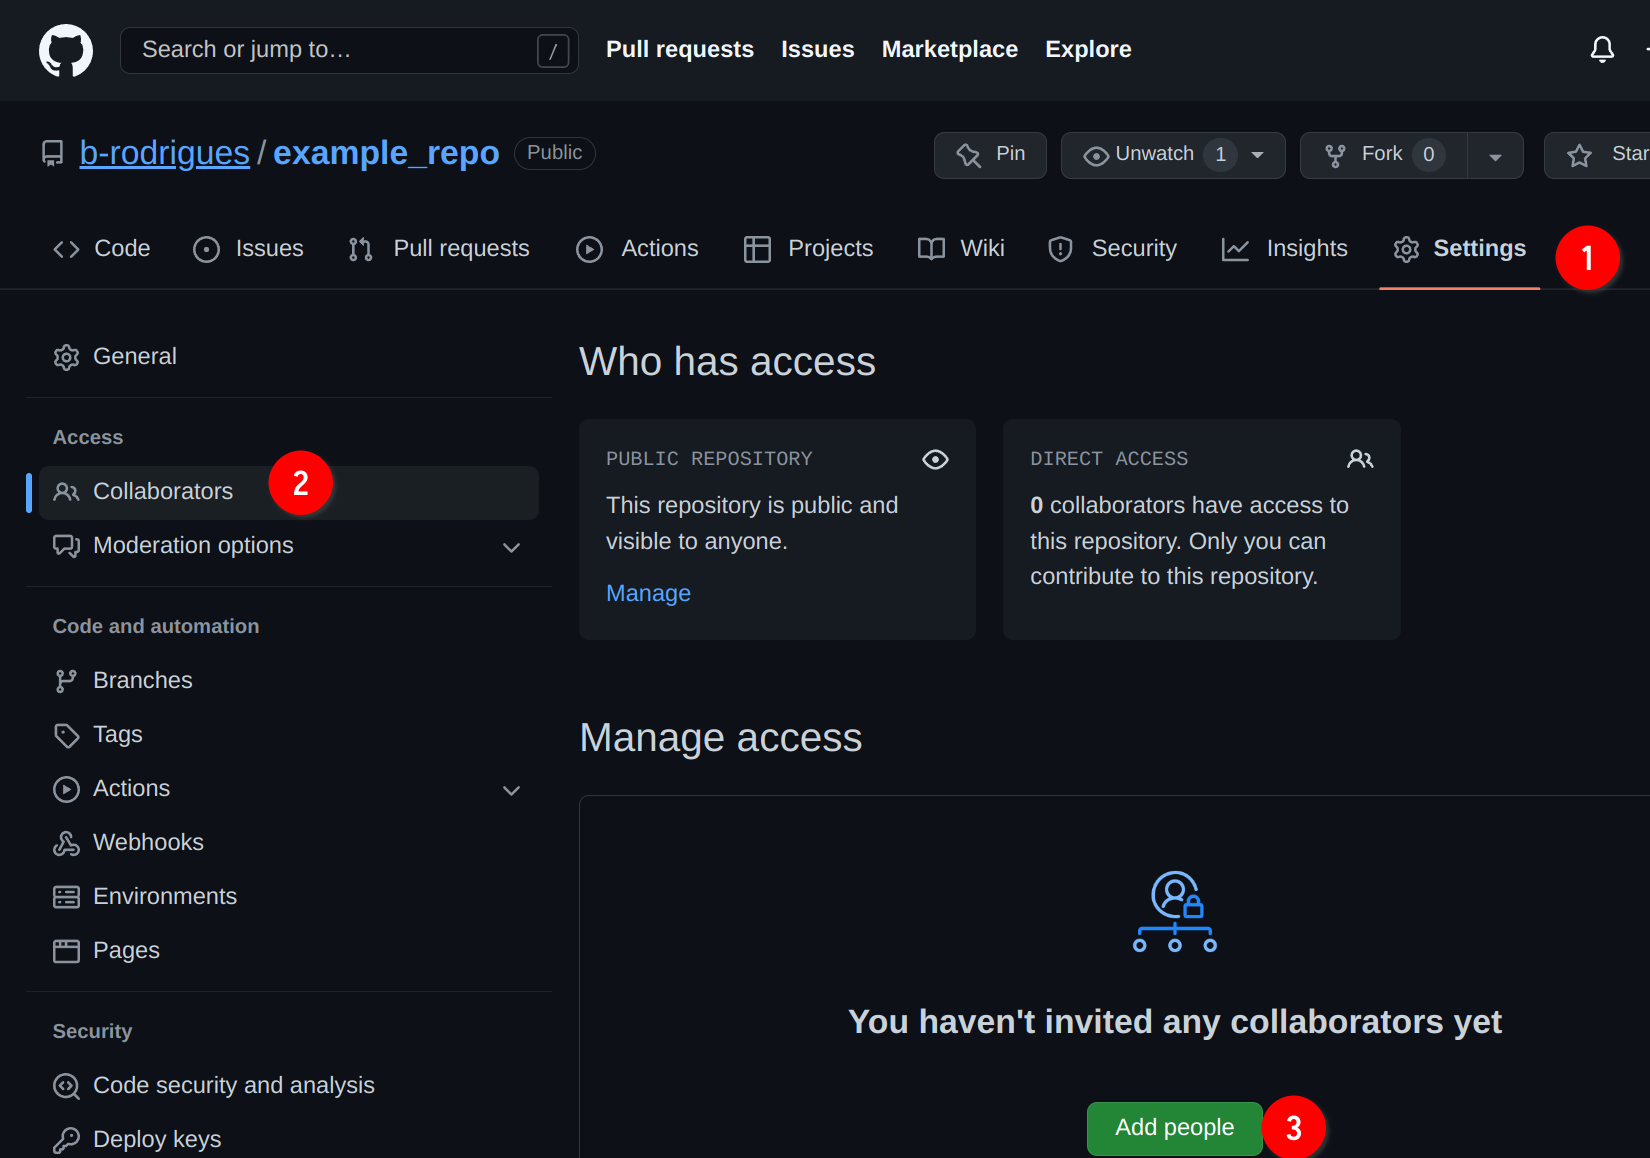Select the Settings tab
The width and height of the screenshot is (1650, 1158).
1459,249
